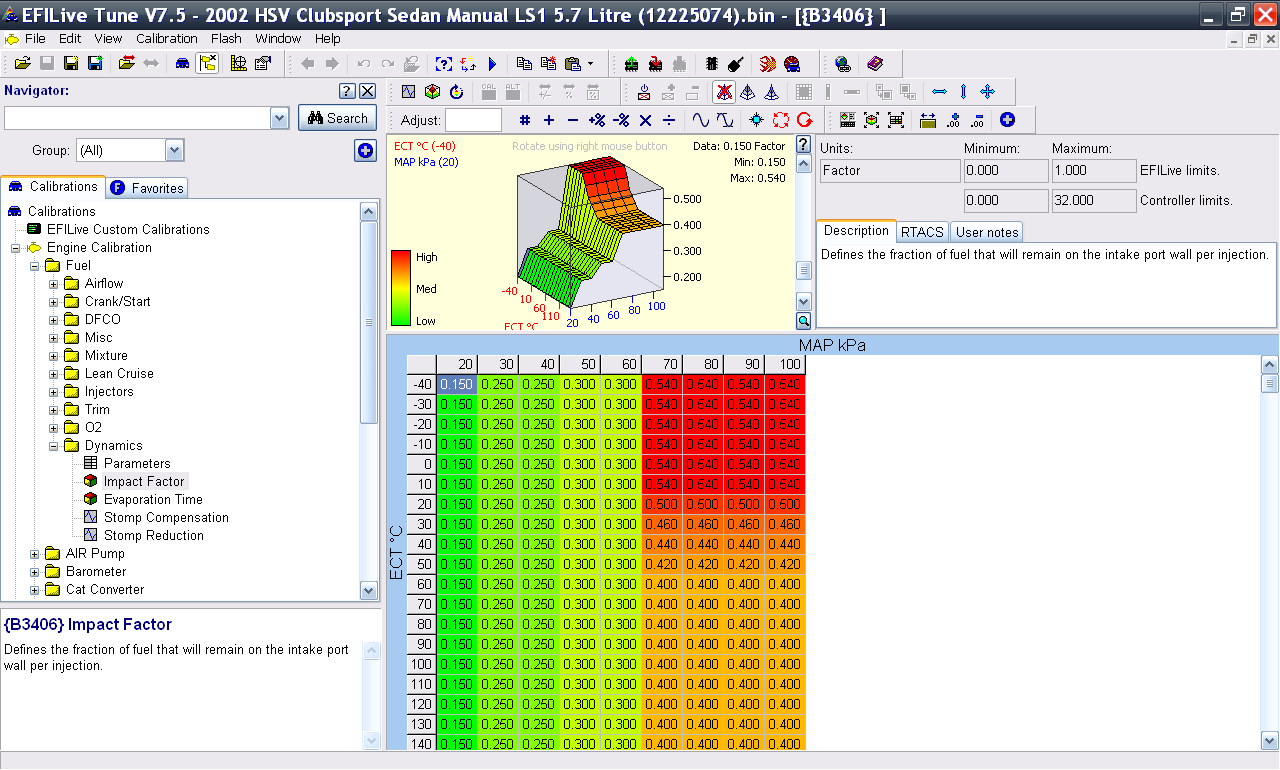
Task: Switch to the RTACS tab
Action: click(922, 232)
